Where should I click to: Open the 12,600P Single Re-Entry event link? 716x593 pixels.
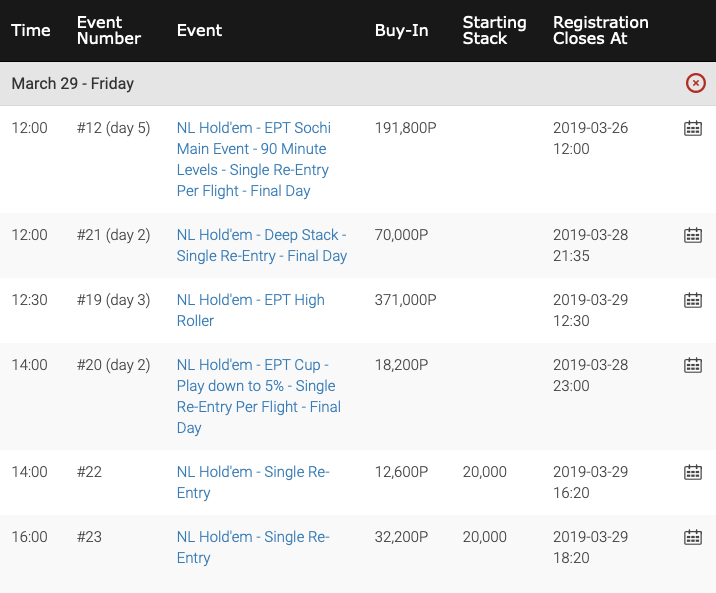[253, 482]
